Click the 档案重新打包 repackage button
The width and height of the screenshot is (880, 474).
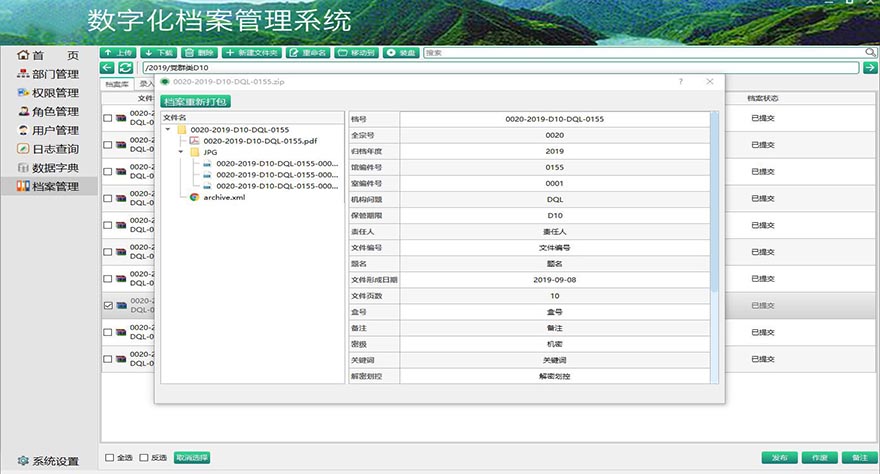(x=196, y=101)
